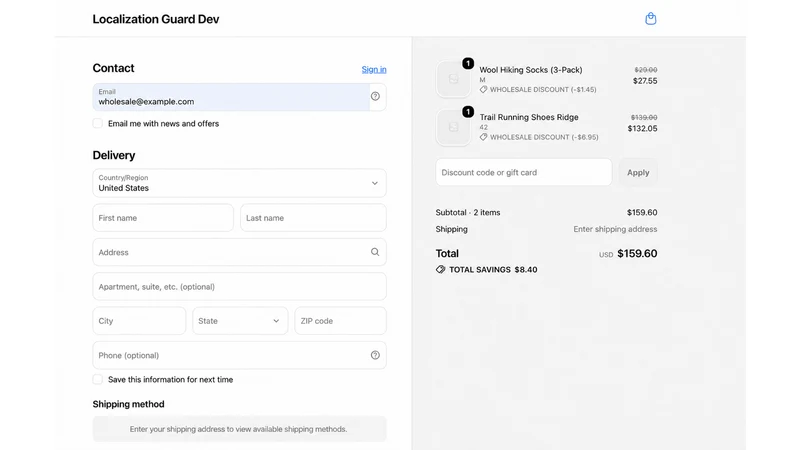The width and height of the screenshot is (800, 450).
Task: Focus the Email input field
Action: pos(231,97)
